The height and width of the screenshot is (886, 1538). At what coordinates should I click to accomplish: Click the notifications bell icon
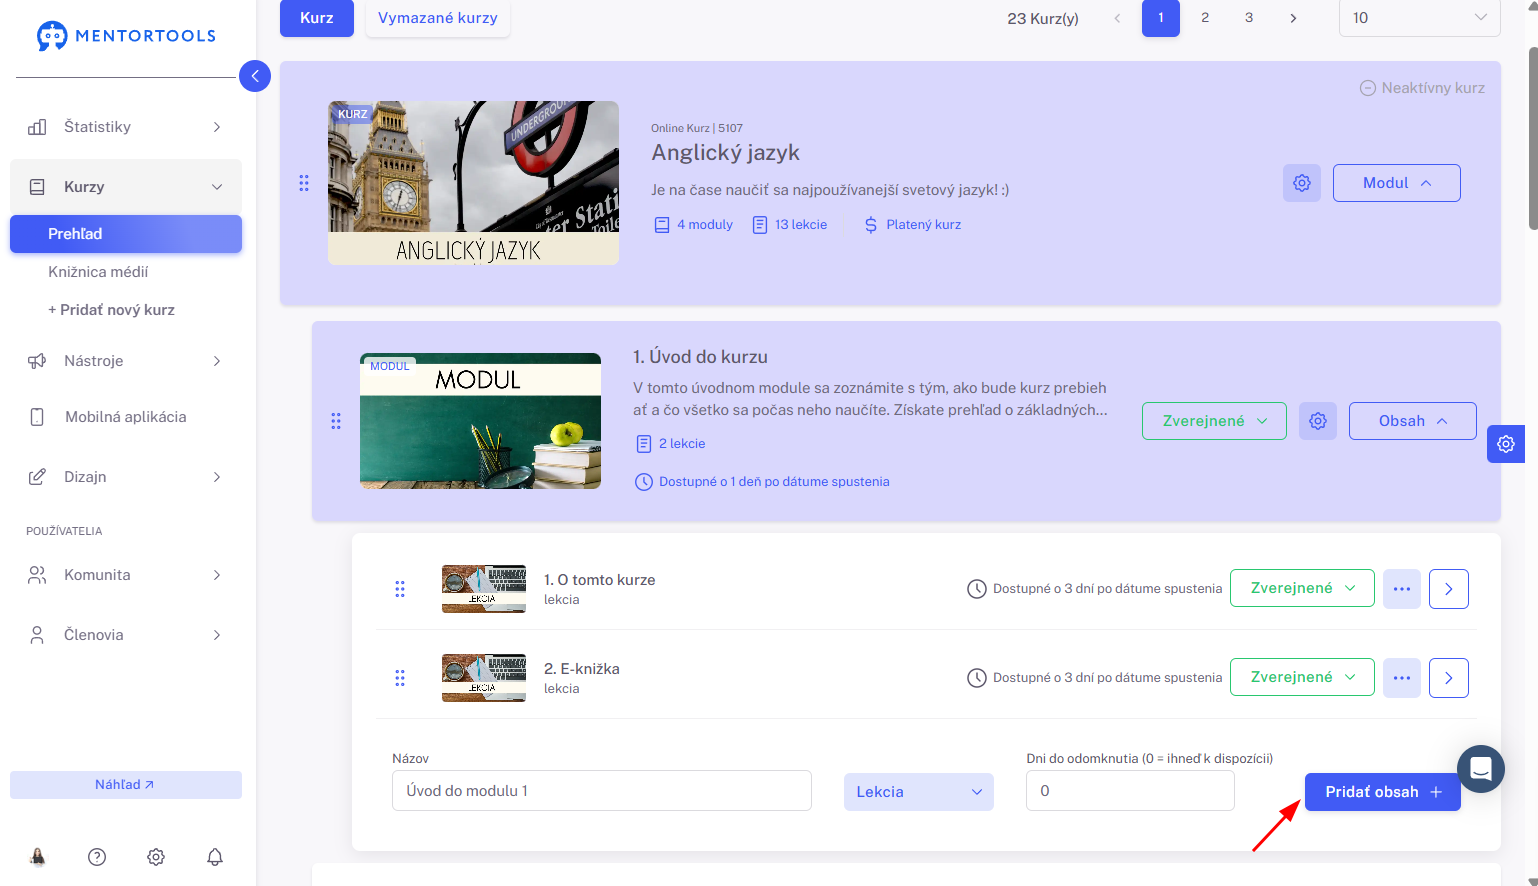[215, 857]
